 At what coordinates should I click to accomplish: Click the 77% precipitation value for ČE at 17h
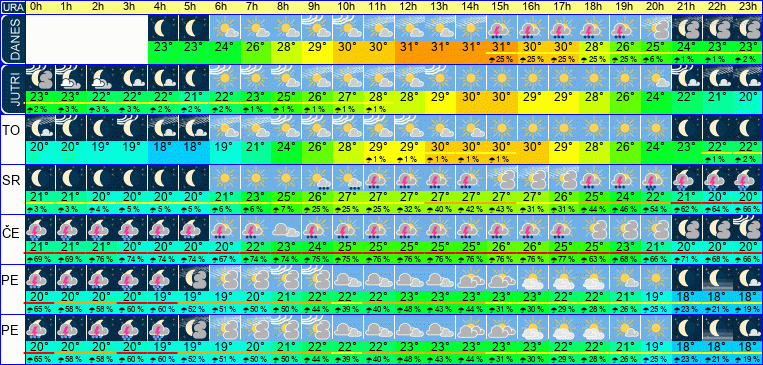tap(563, 258)
